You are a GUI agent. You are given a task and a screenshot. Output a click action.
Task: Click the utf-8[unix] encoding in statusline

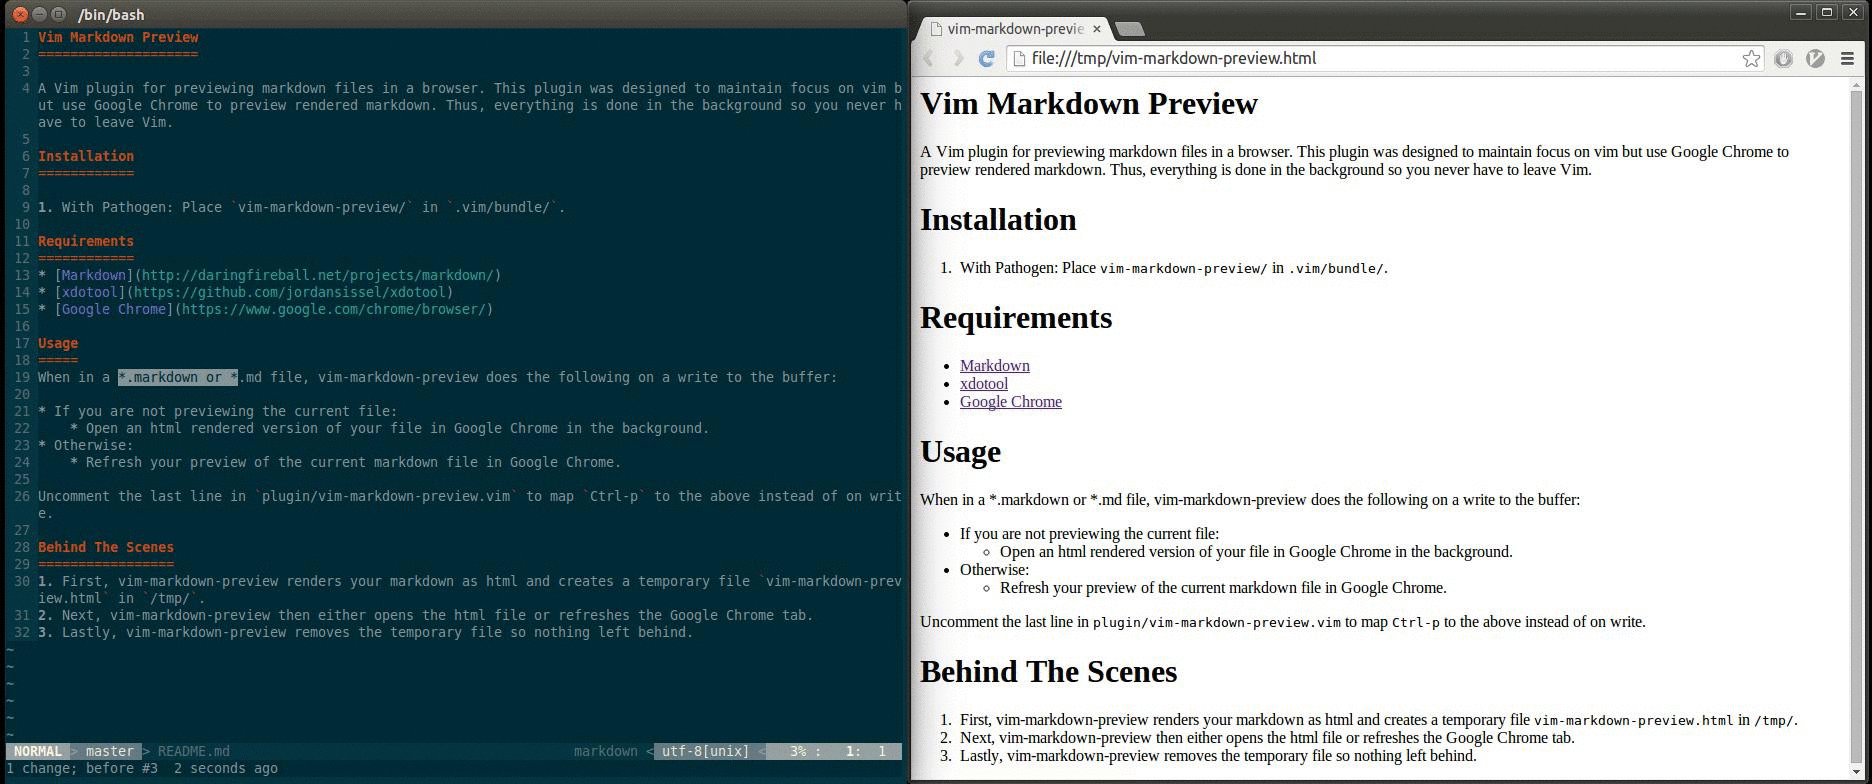pos(706,751)
